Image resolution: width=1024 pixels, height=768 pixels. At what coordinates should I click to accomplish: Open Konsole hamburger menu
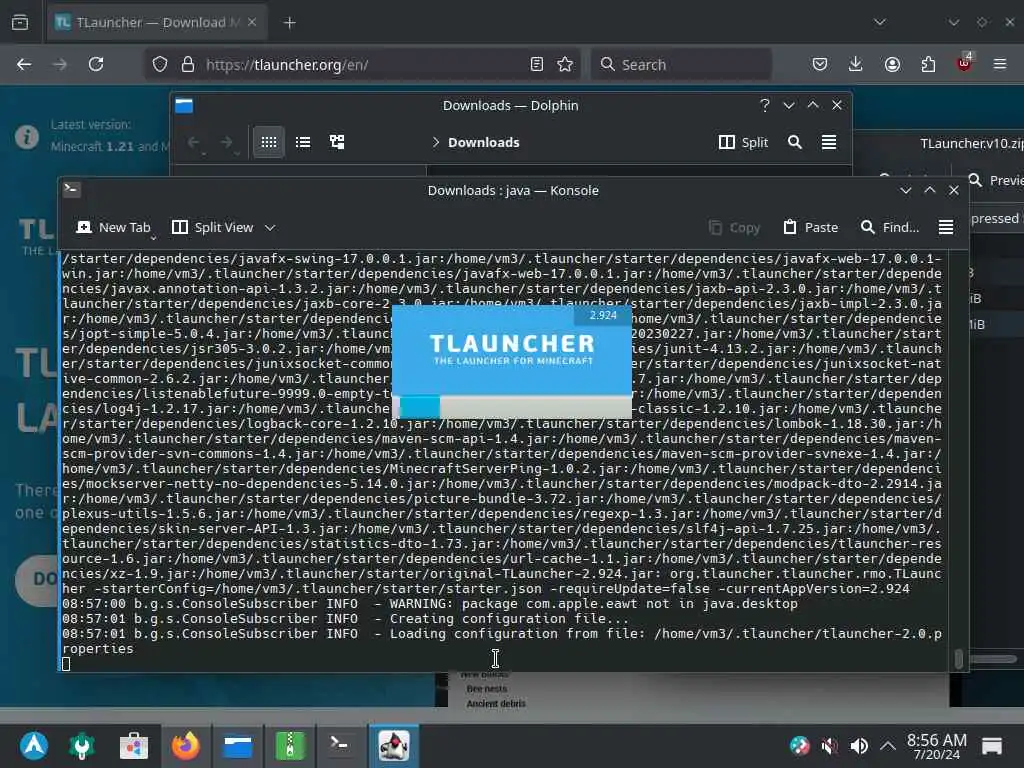point(946,227)
